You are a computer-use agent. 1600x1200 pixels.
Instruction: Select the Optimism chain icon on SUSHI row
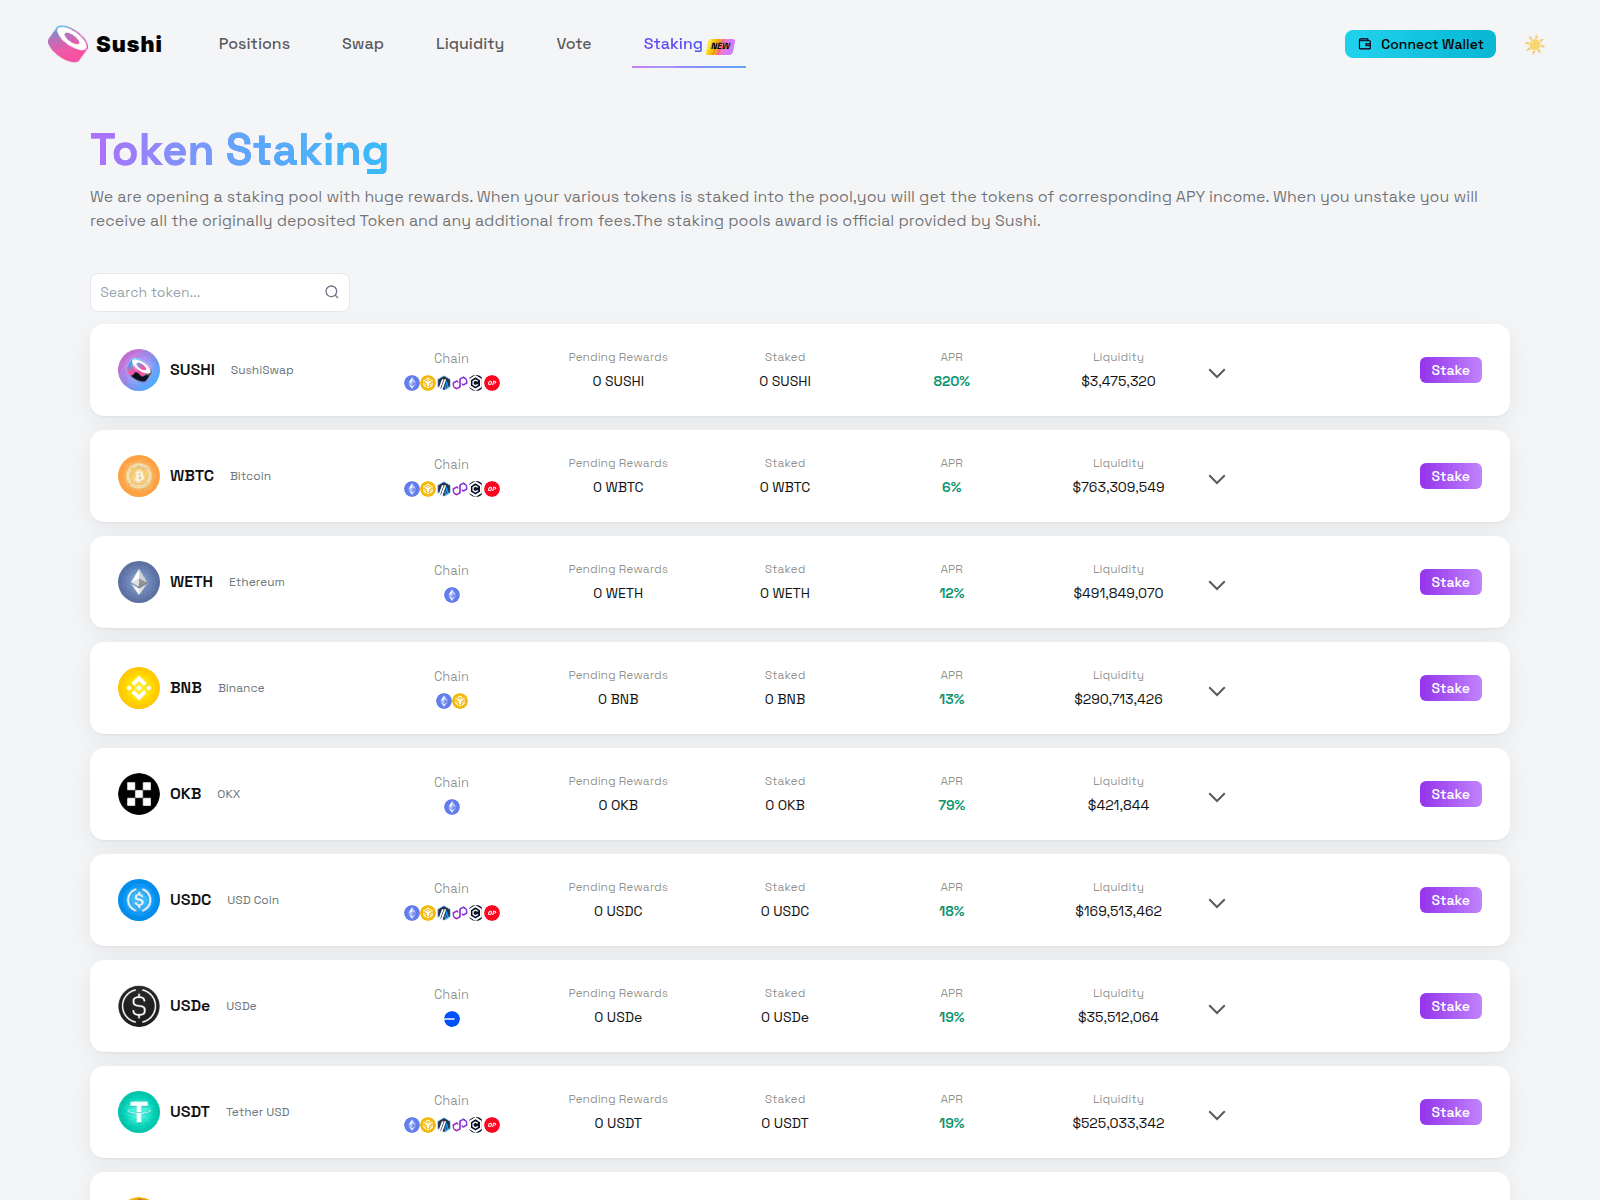coord(491,382)
